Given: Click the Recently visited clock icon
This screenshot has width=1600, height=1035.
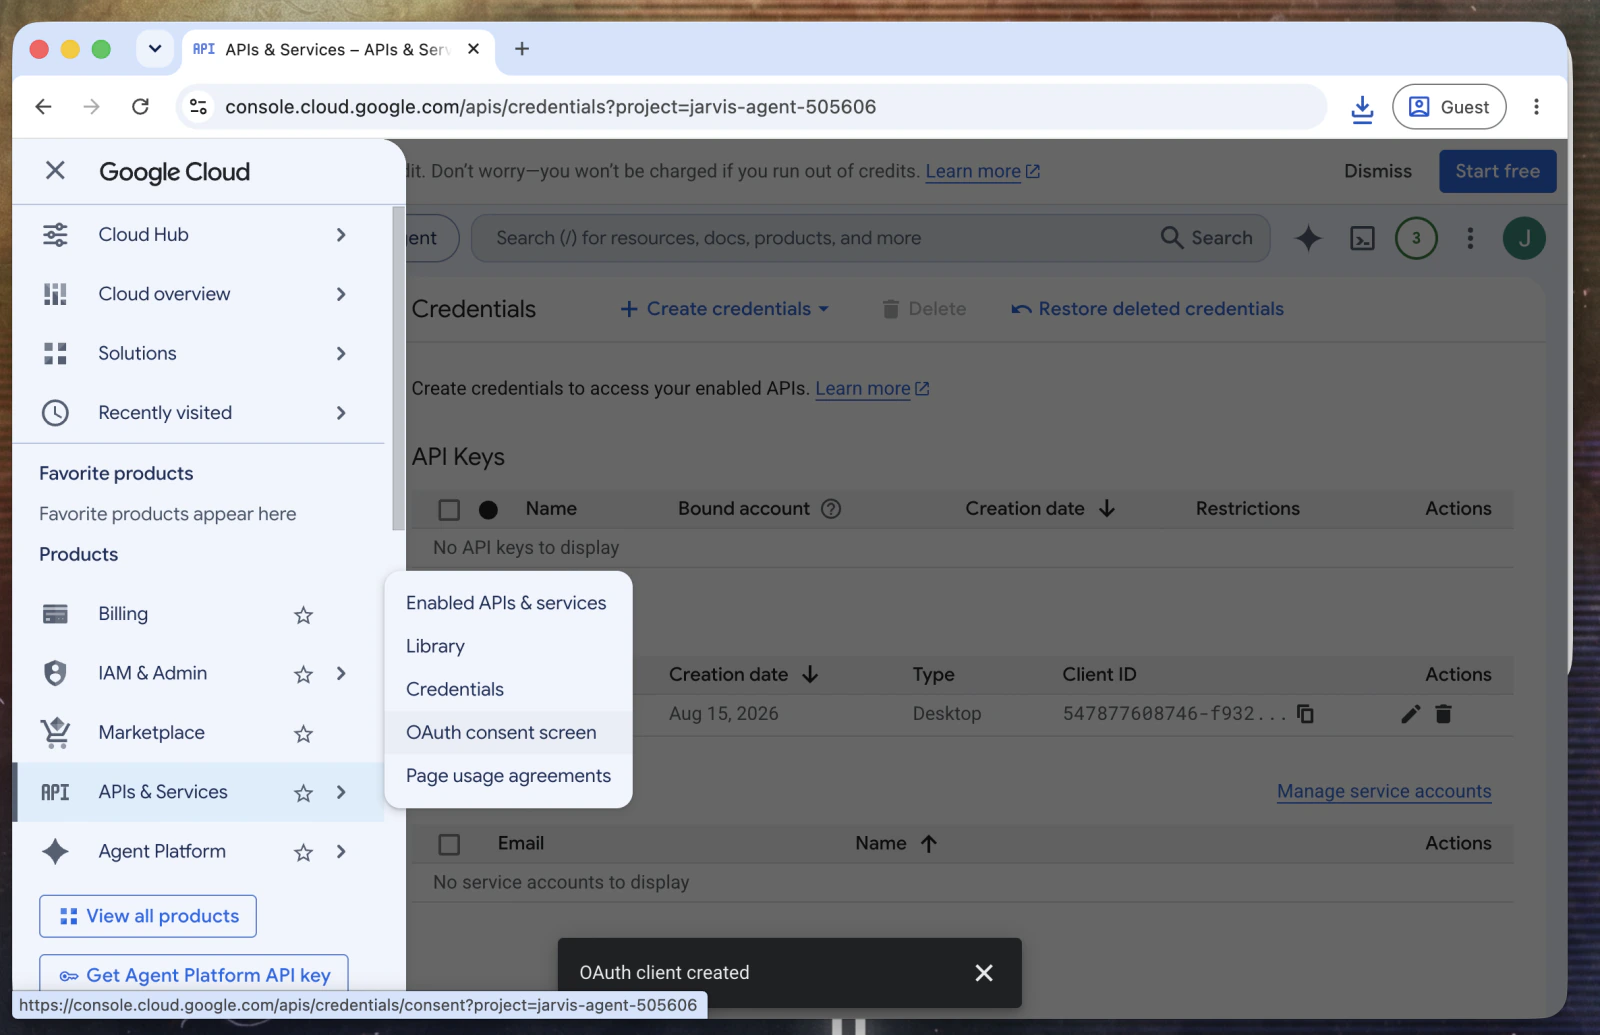Looking at the screenshot, I should coord(55,413).
